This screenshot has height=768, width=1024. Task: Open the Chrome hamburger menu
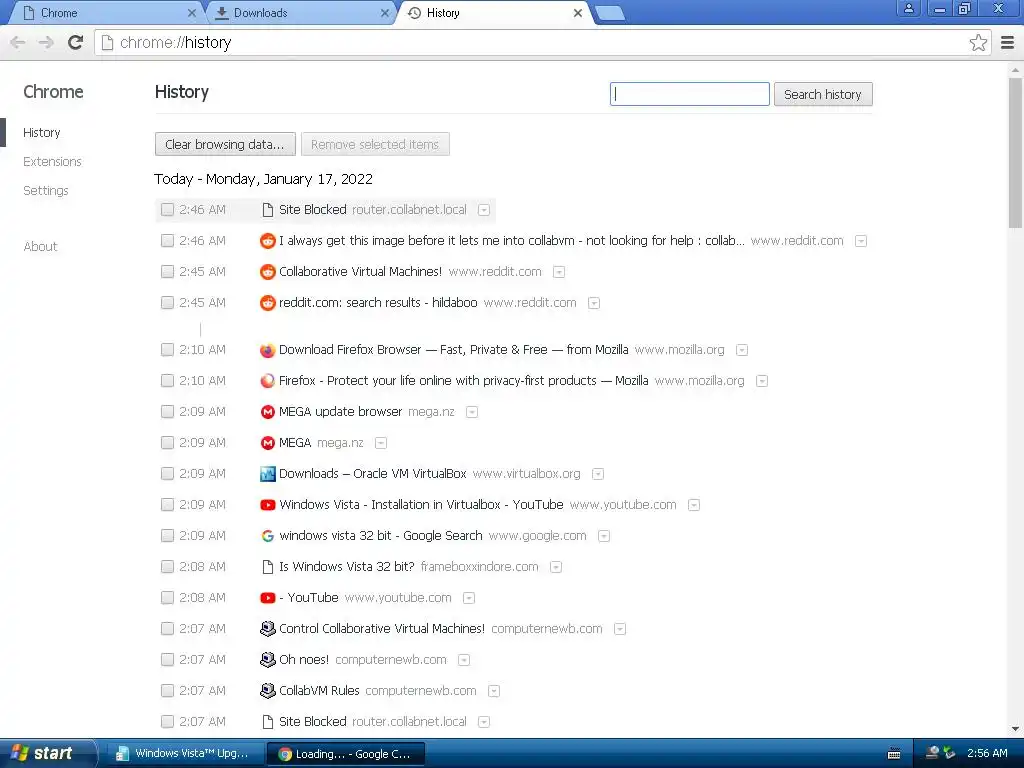[1008, 42]
